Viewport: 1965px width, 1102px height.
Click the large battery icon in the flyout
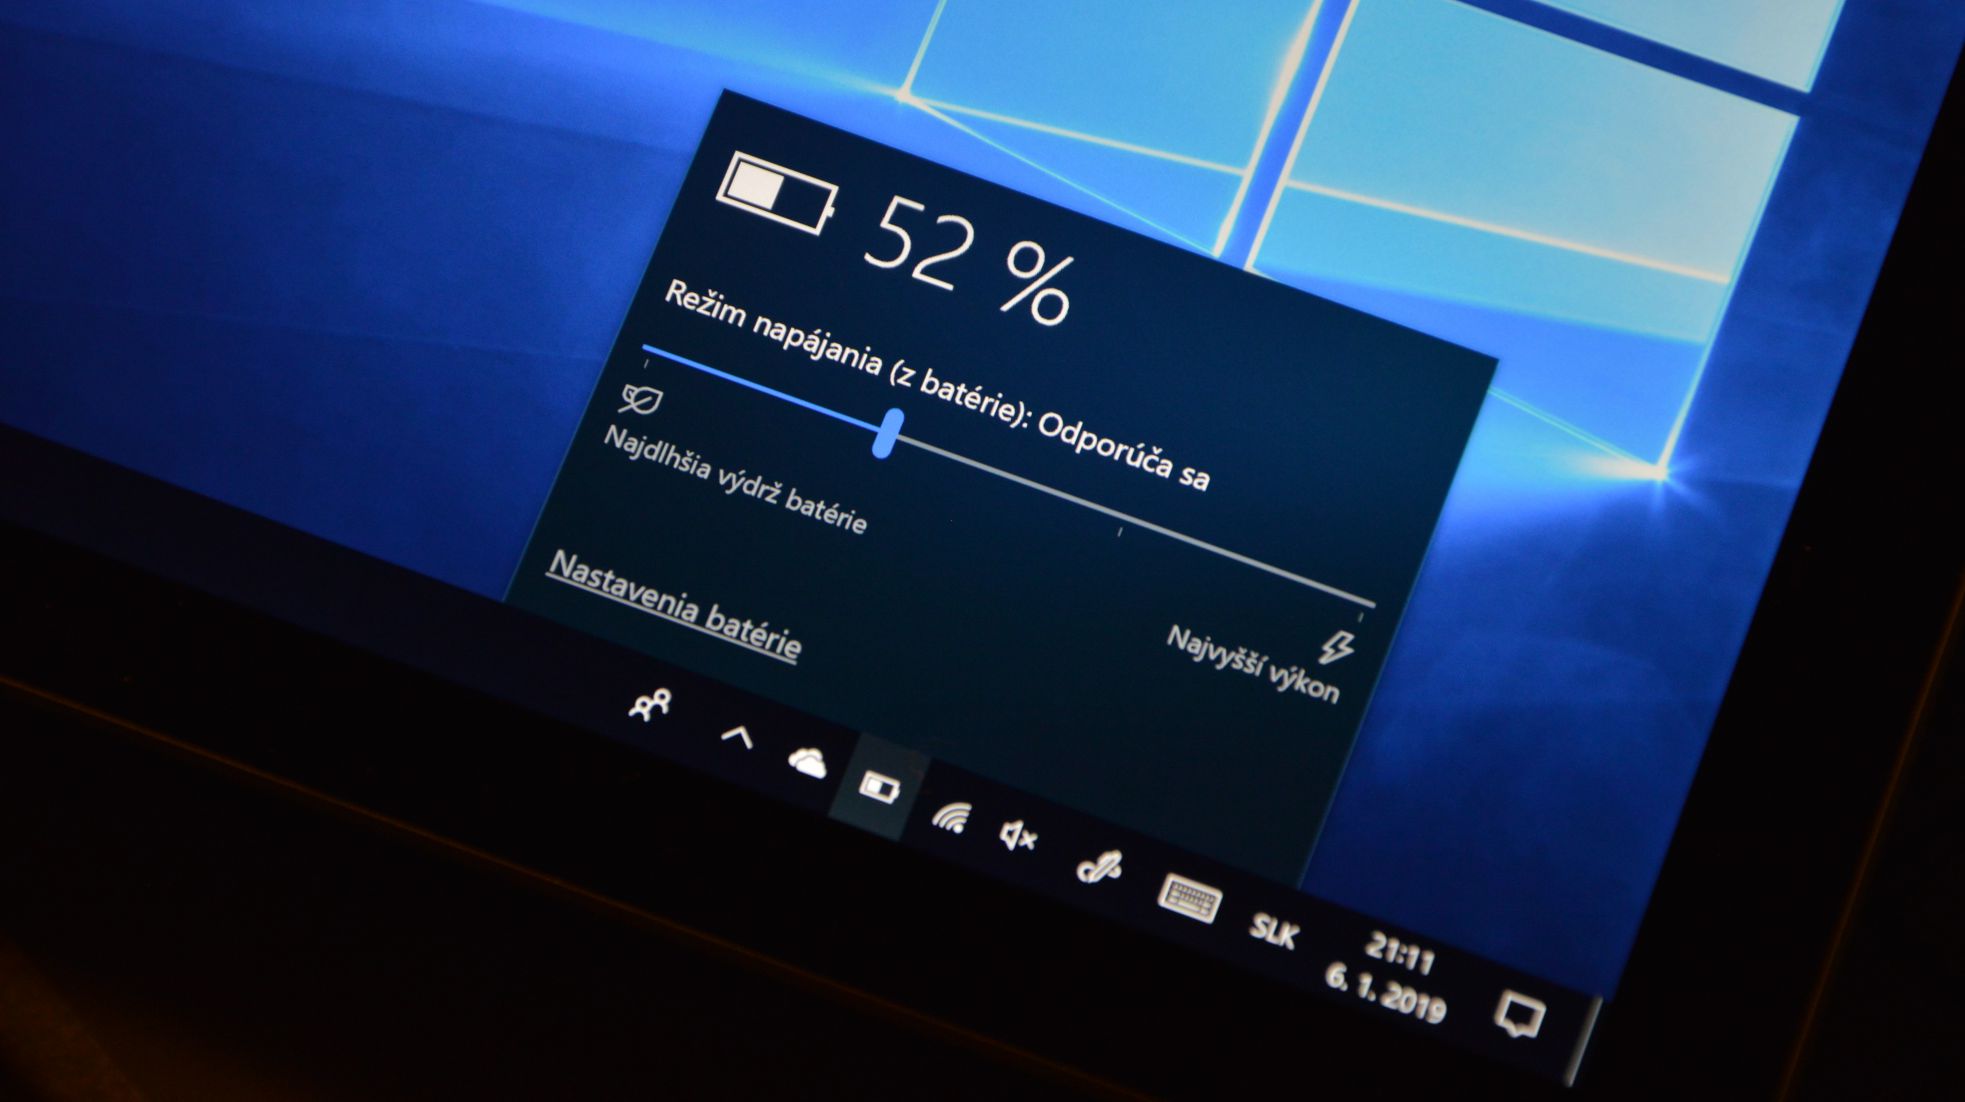coord(777,193)
